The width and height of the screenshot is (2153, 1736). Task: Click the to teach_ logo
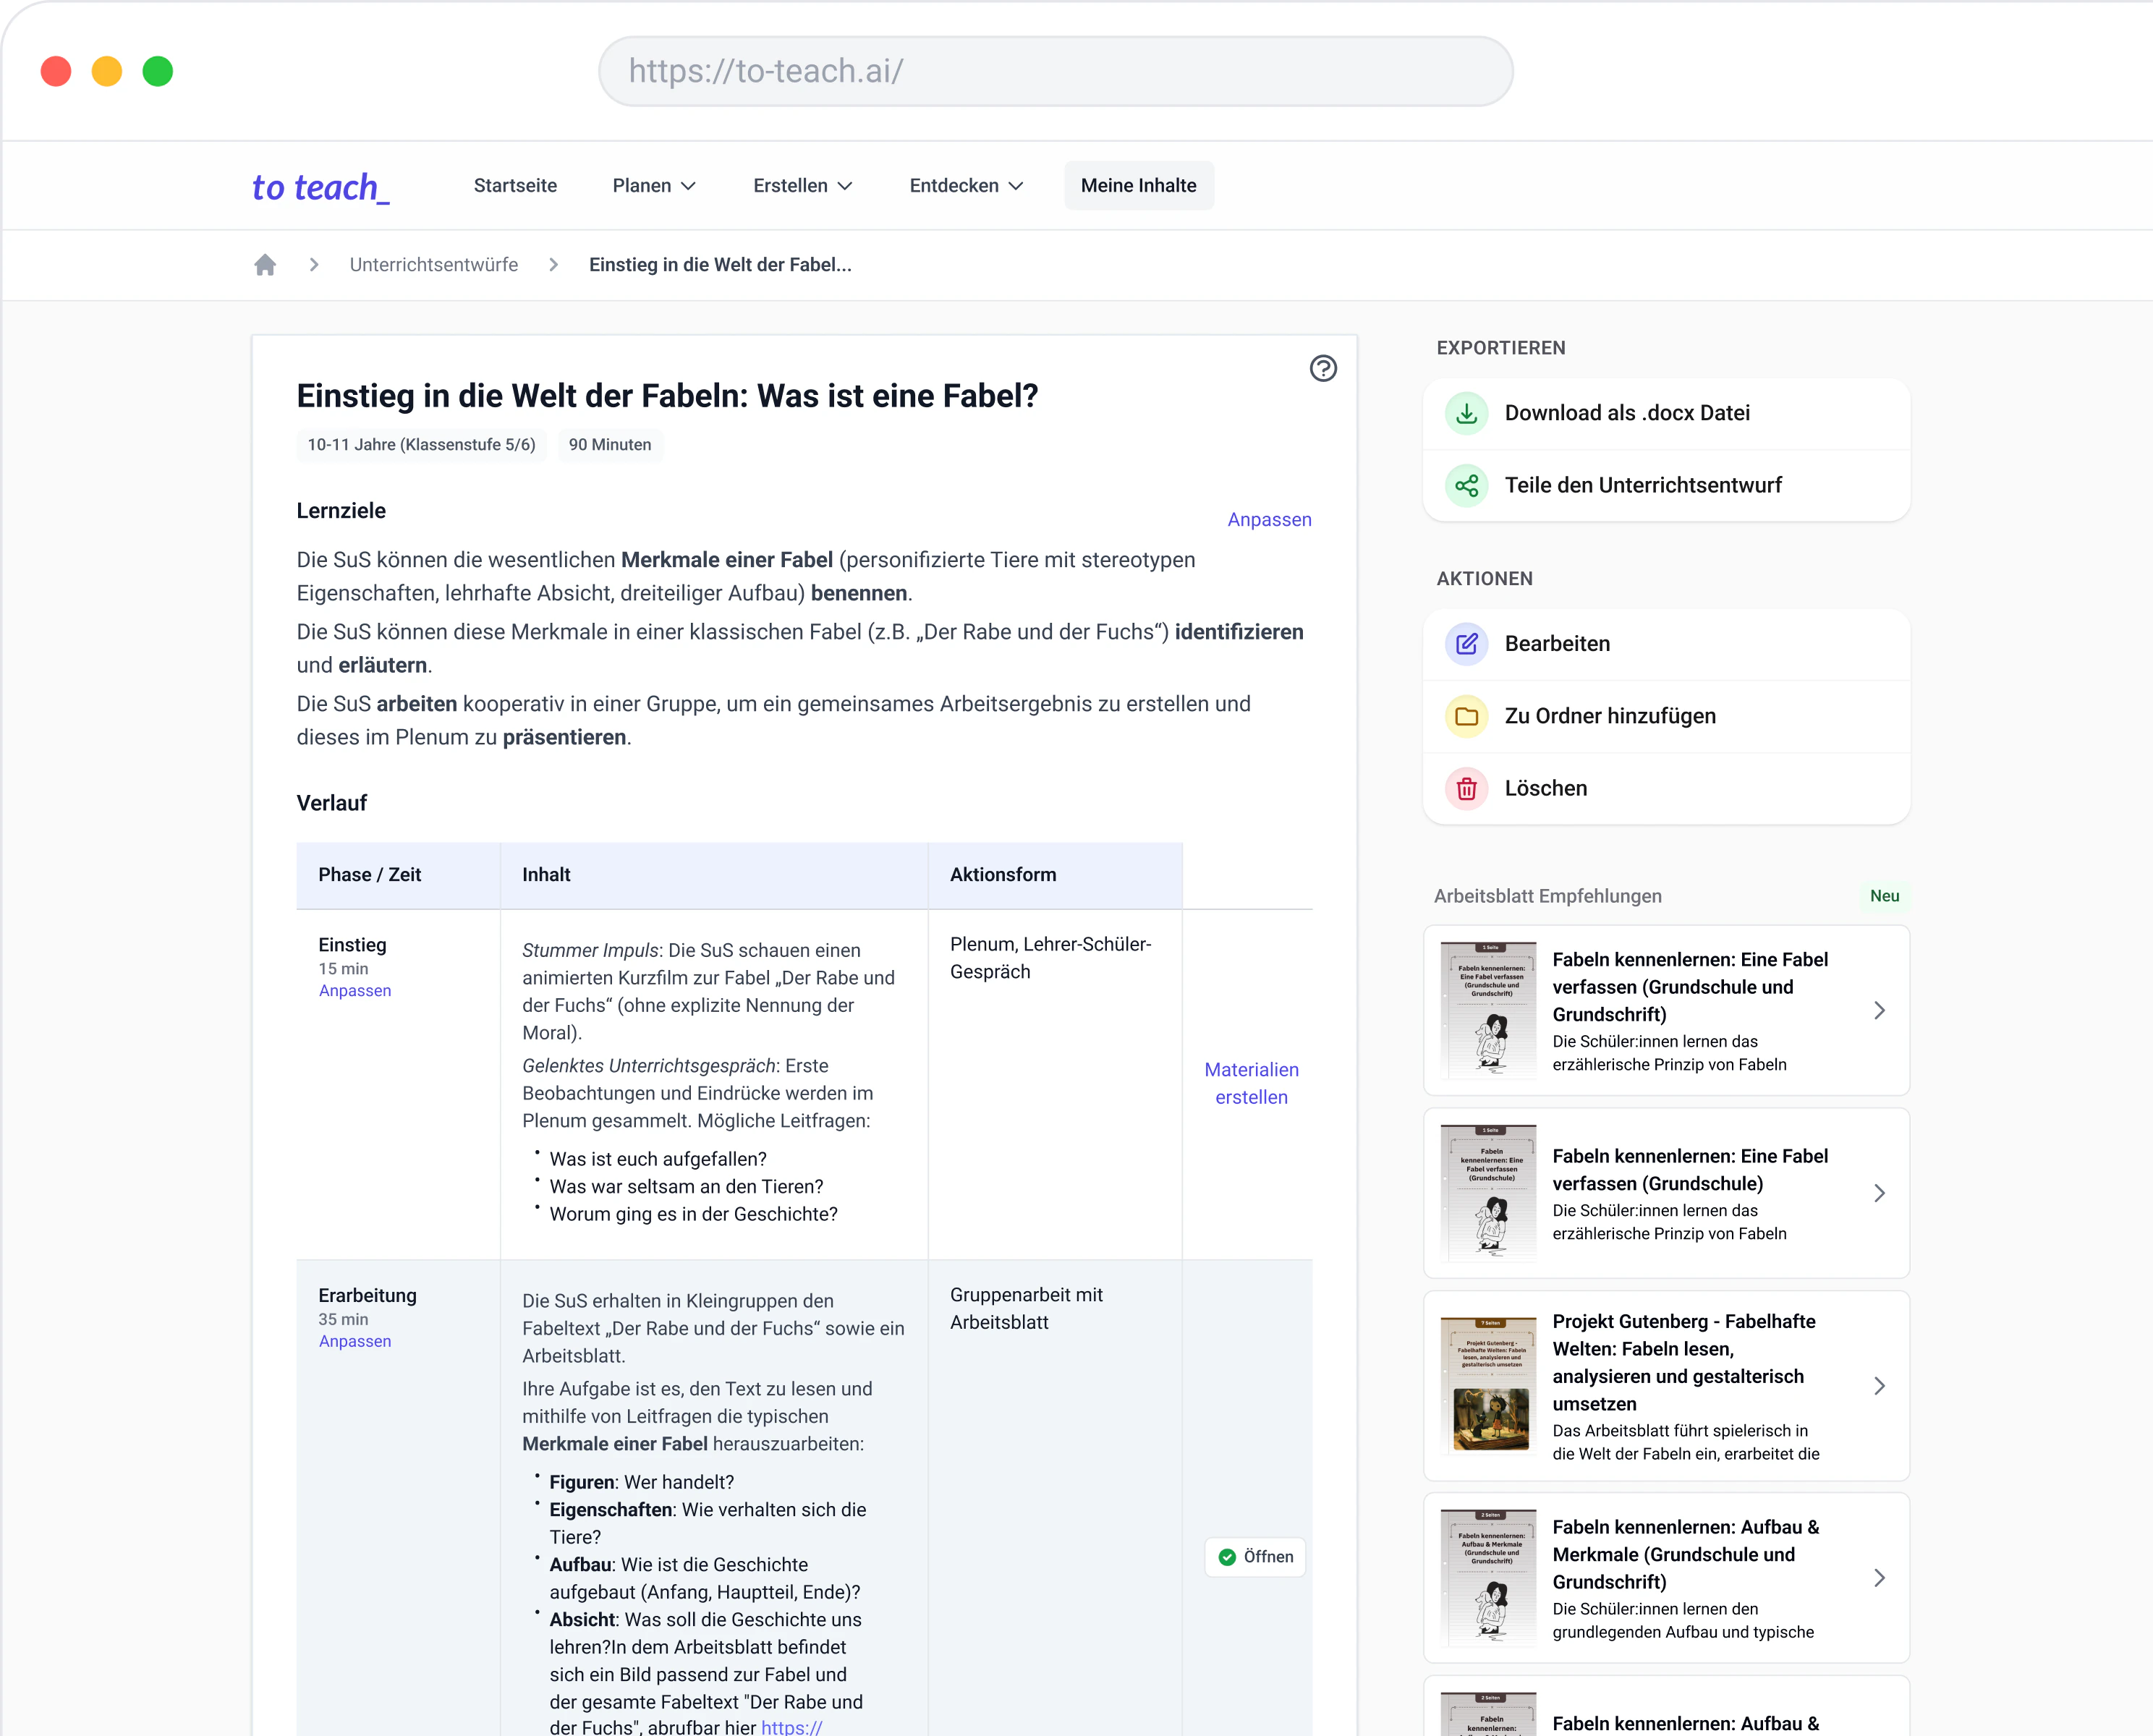pos(321,187)
